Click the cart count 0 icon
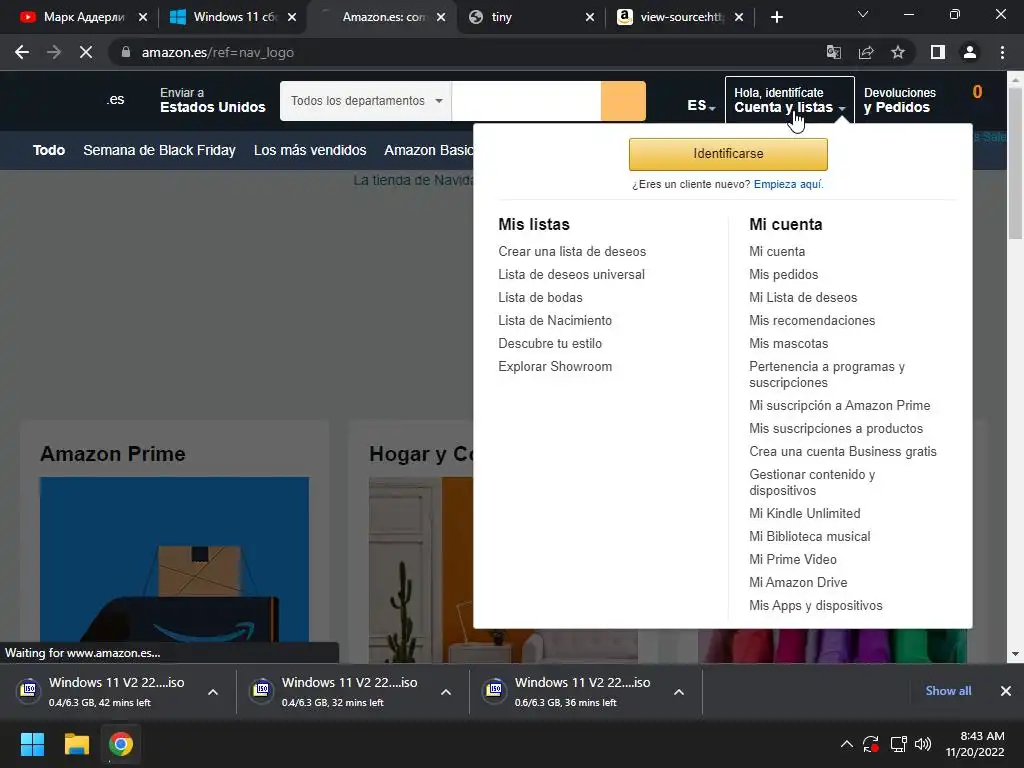The image size is (1024, 768). (977, 93)
